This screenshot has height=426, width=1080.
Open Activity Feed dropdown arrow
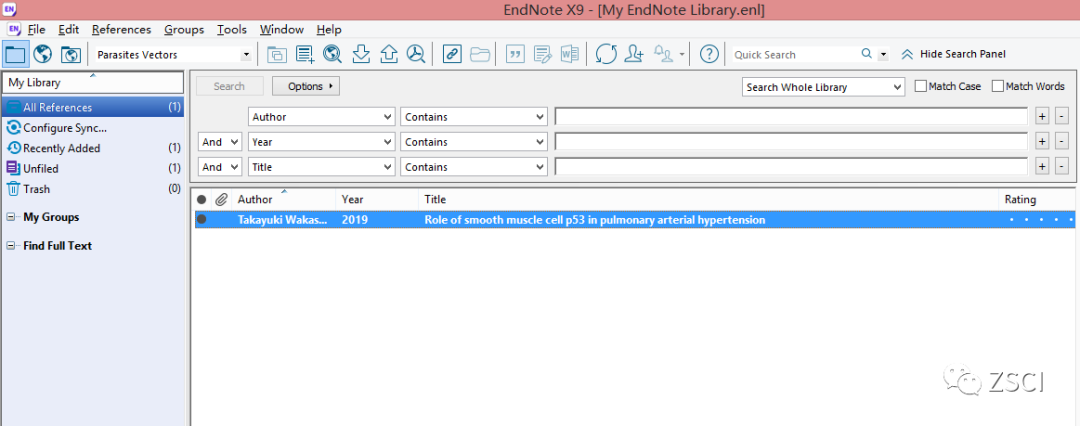[682, 54]
